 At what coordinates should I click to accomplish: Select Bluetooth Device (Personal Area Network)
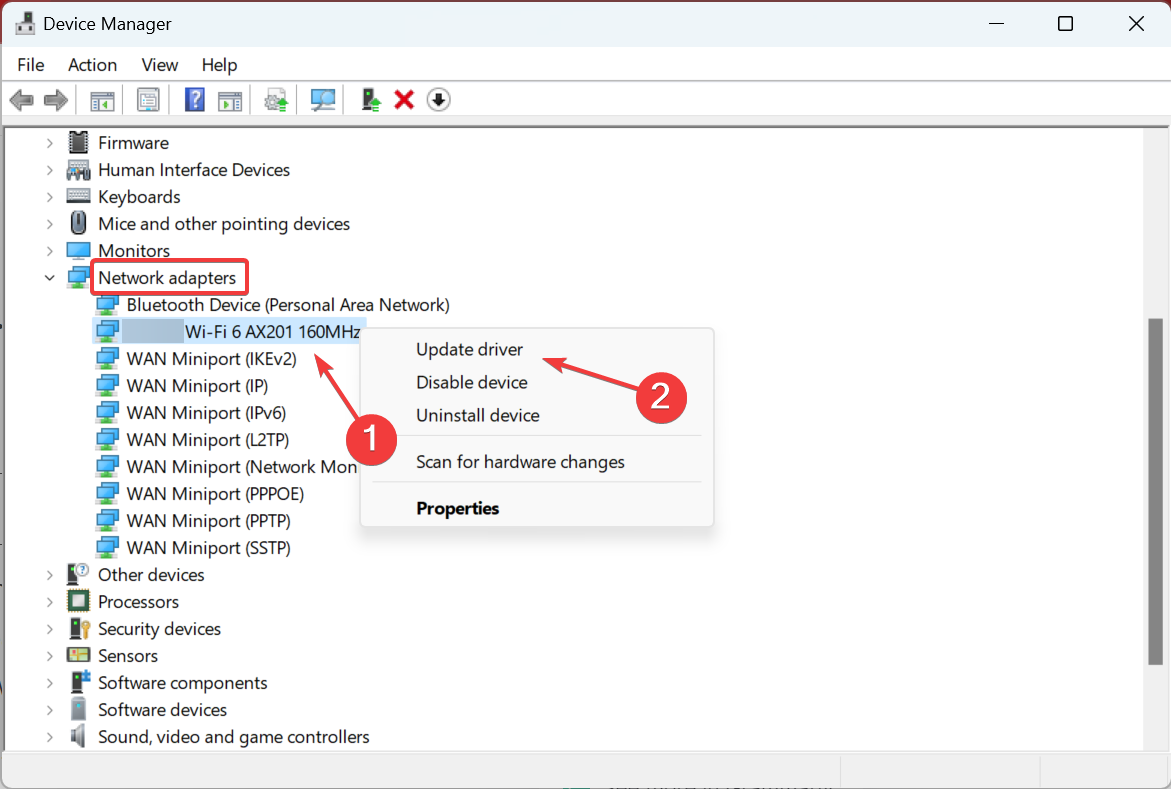tap(287, 305)
